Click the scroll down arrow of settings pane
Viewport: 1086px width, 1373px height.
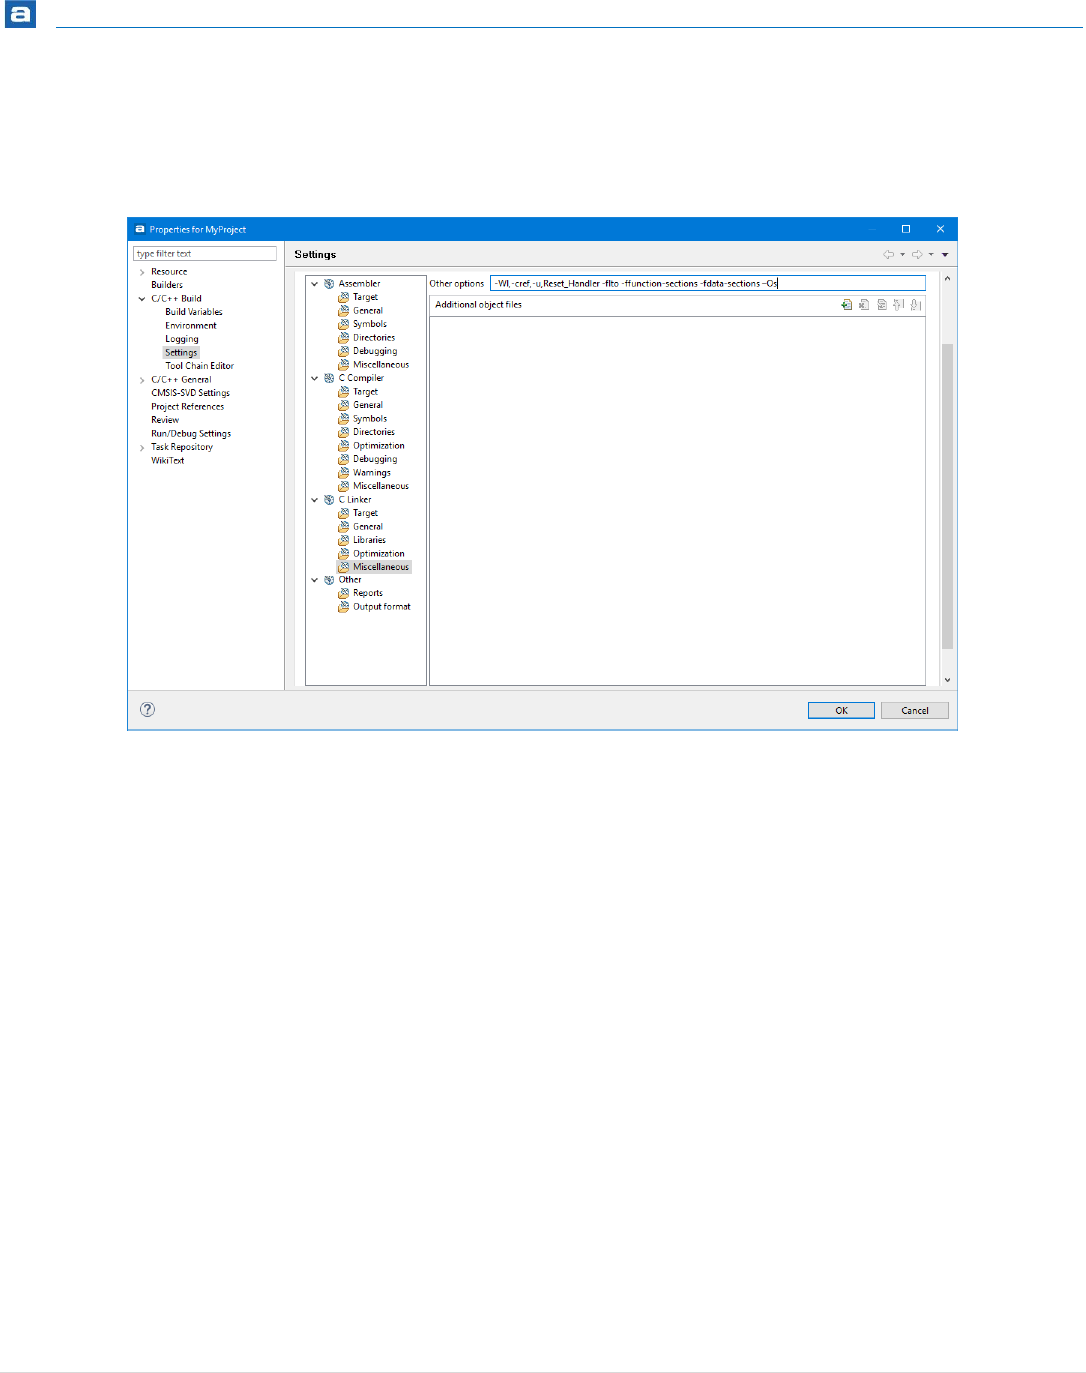[948, 680]
